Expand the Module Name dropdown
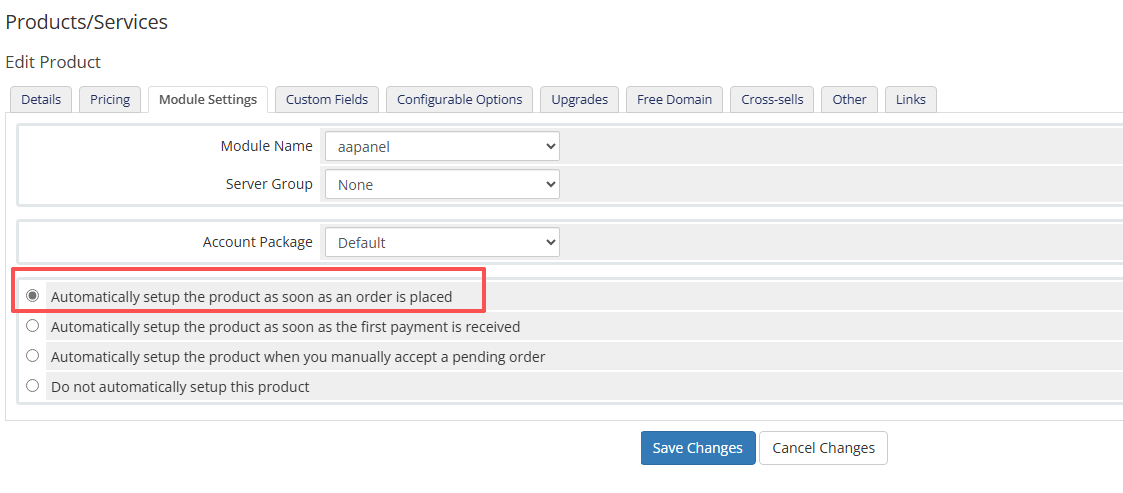 441,146
